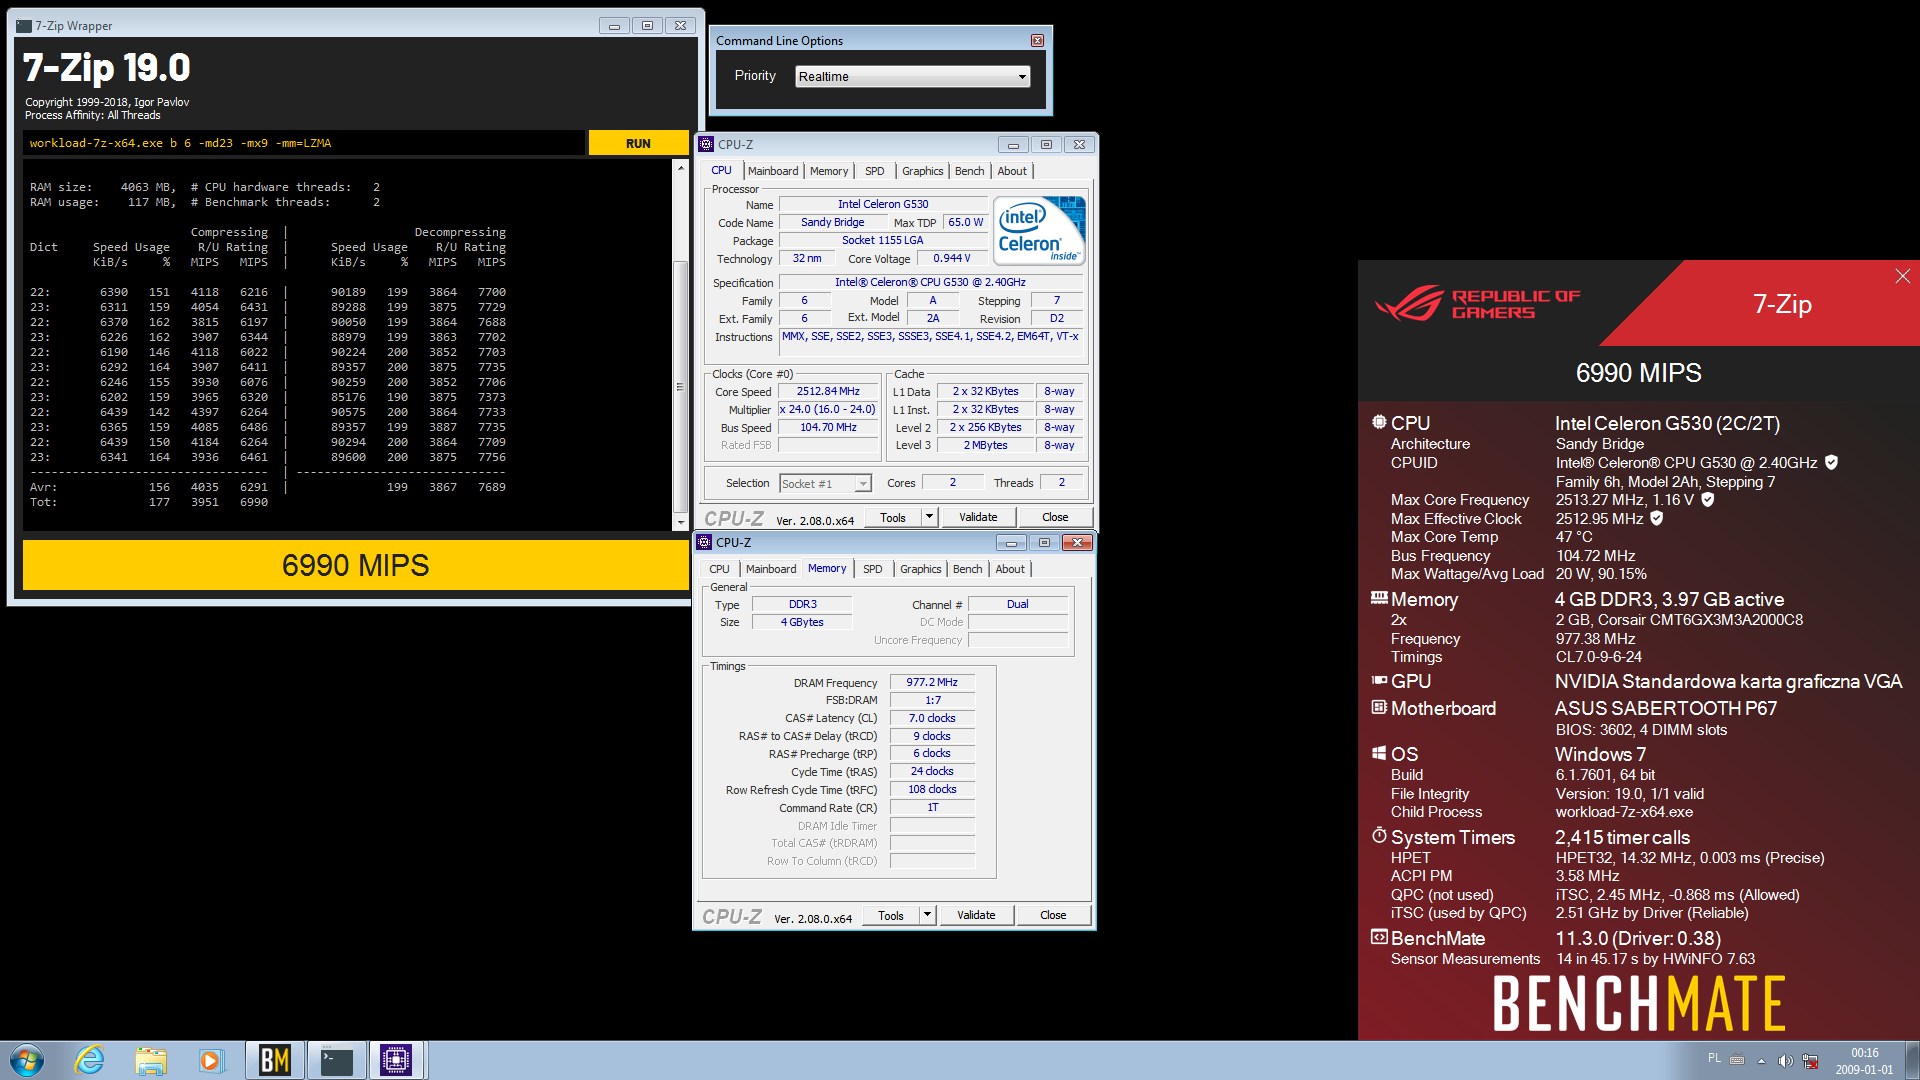Click the CPU chip icon in BenchMate panel

pyautogui.click(x=1379, y=422)
